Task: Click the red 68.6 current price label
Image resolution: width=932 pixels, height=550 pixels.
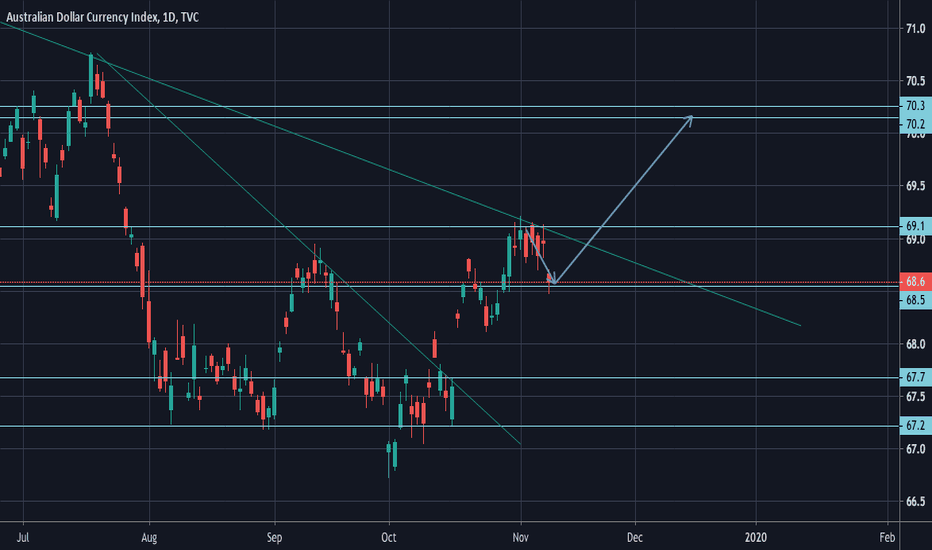Action: click(916, 281)
